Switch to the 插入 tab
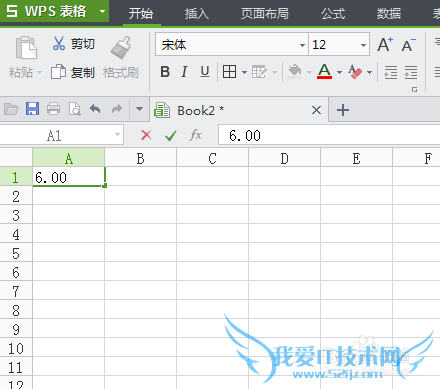The width and height of the screenshot is (440, 389). point(197,14)
